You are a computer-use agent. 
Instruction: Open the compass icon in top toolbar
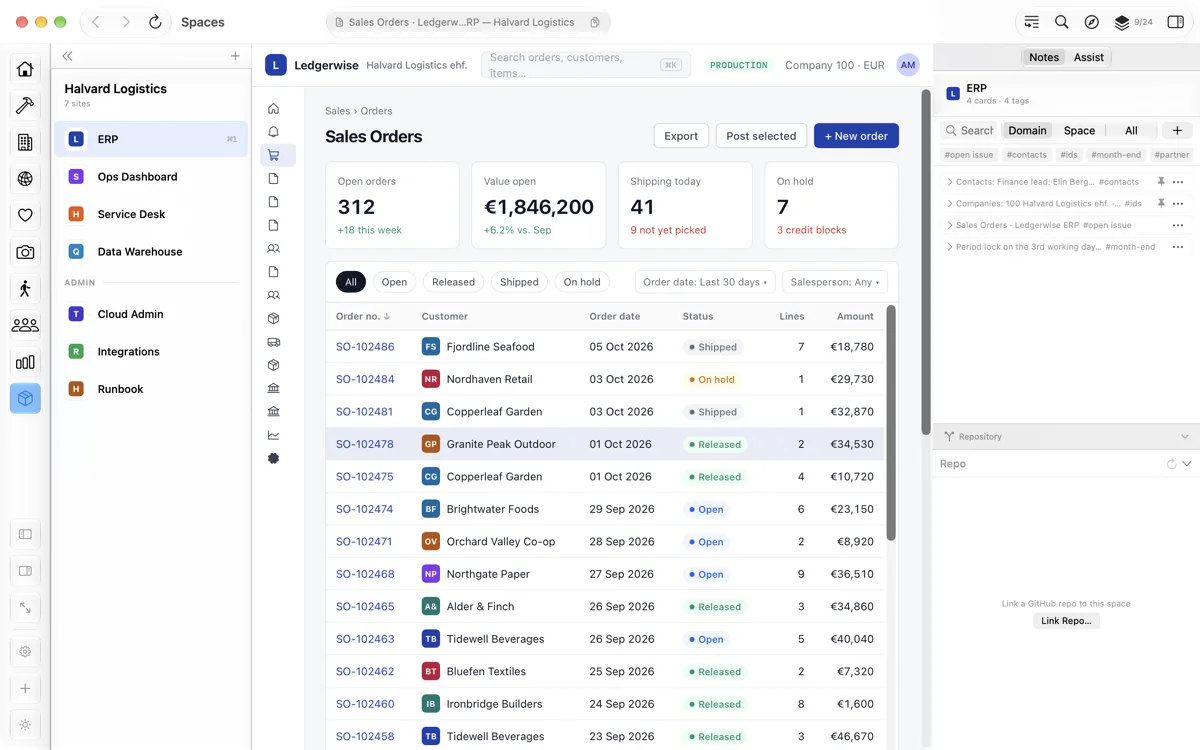1092,22
